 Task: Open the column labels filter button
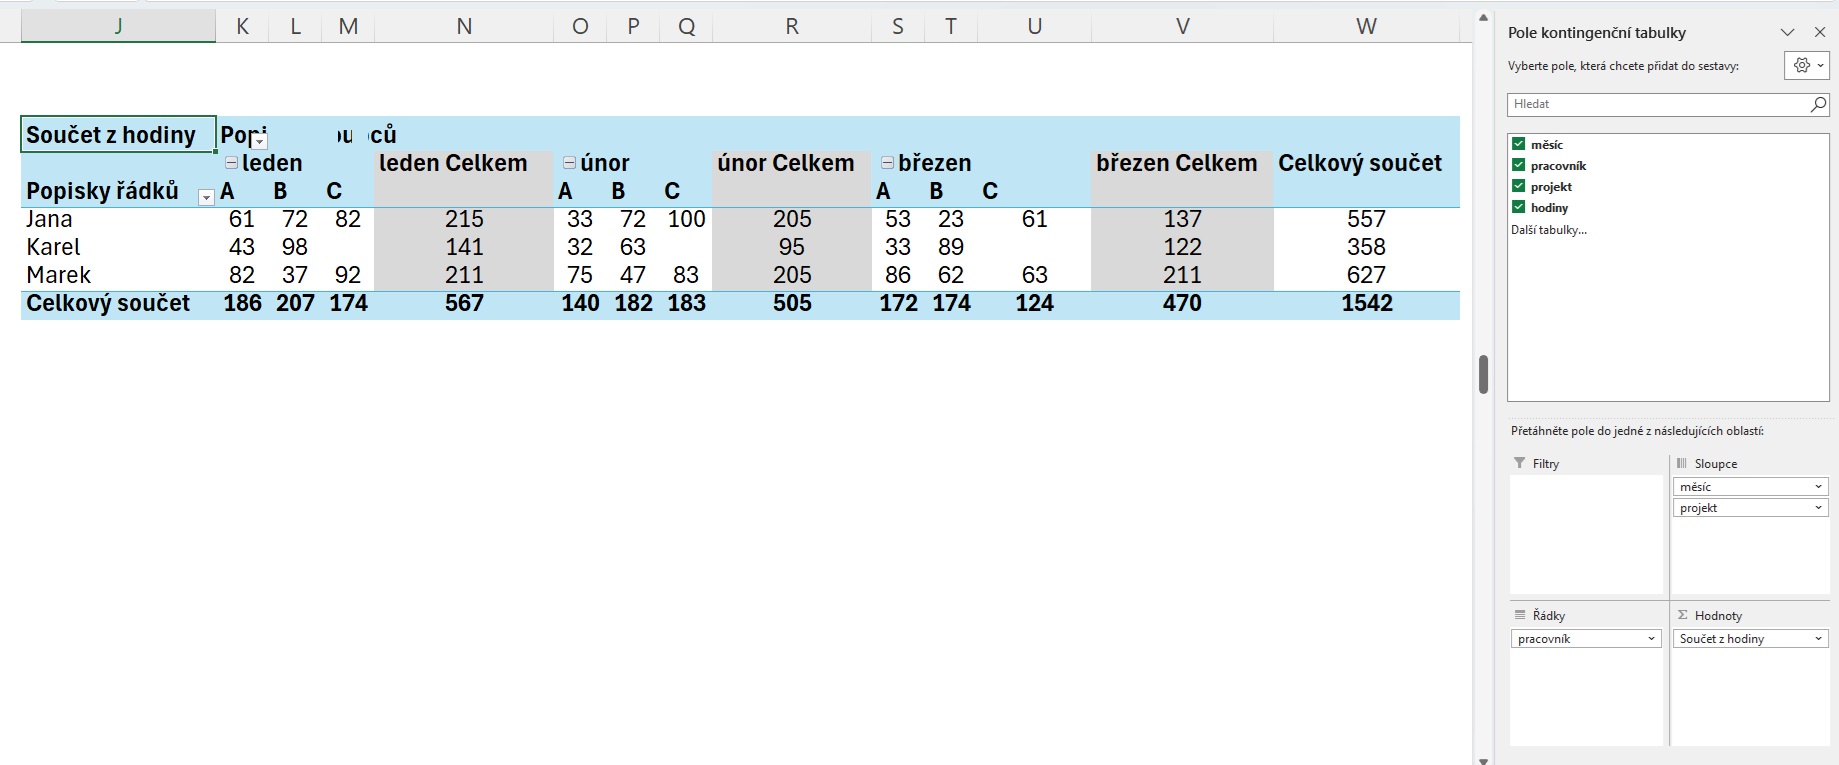(x=259, y=141)
